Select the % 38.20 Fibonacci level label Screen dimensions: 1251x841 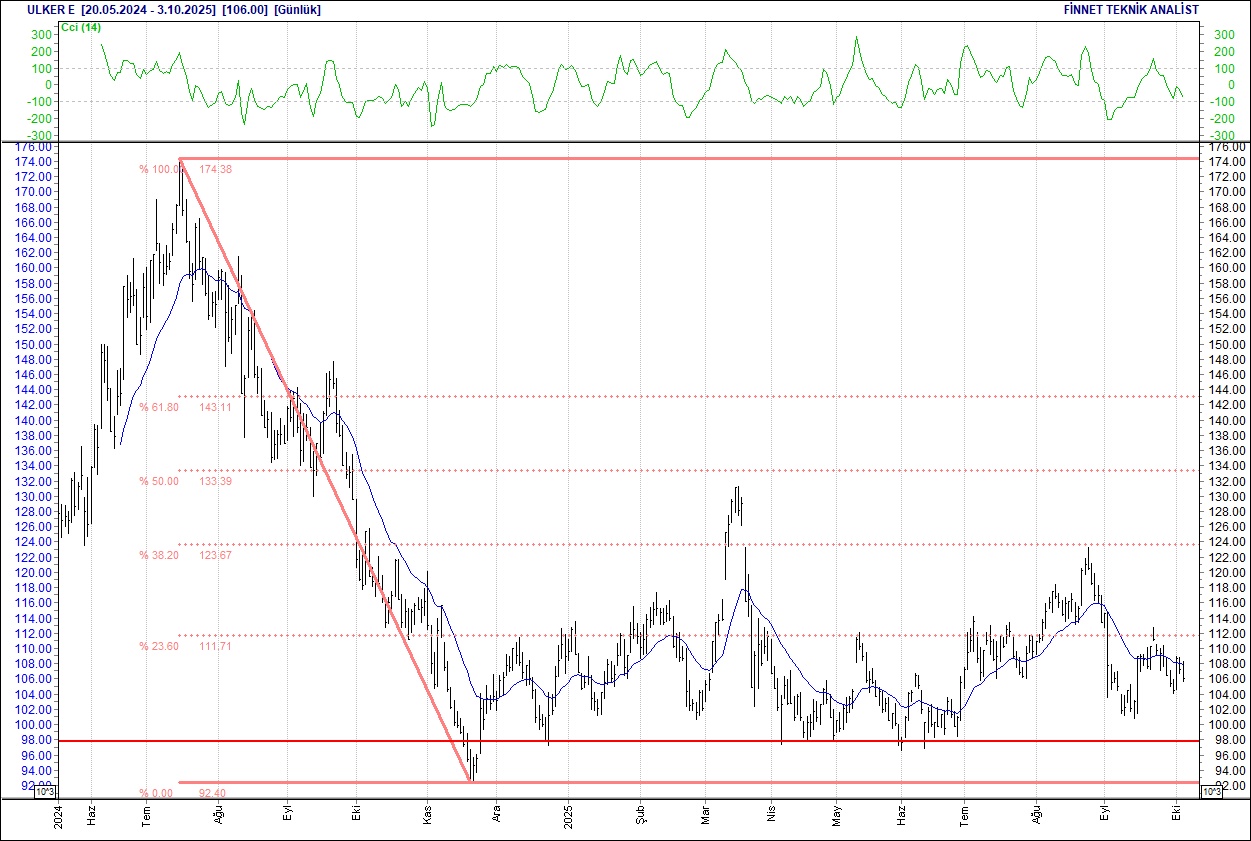tap(158, 555)
